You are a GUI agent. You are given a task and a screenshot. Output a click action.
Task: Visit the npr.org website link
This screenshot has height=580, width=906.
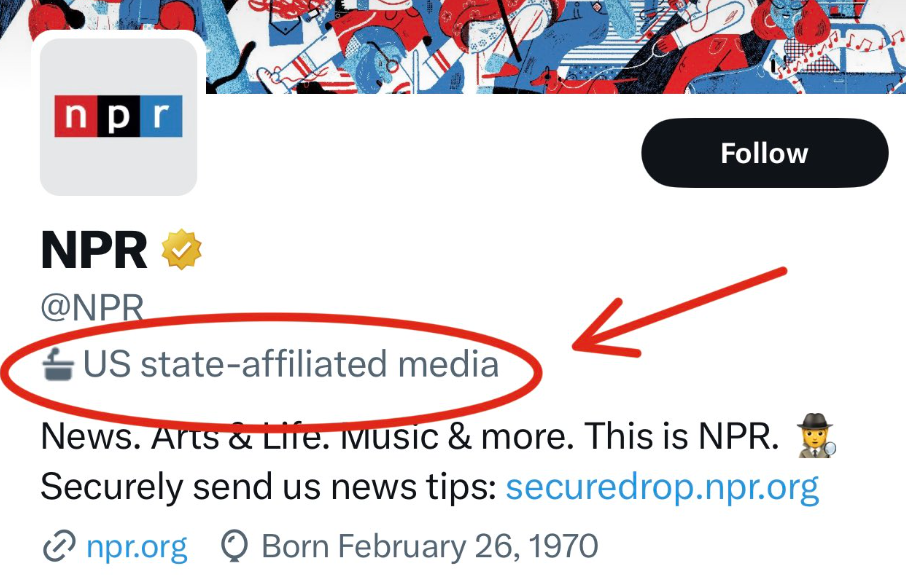click(x=137, y=547)
